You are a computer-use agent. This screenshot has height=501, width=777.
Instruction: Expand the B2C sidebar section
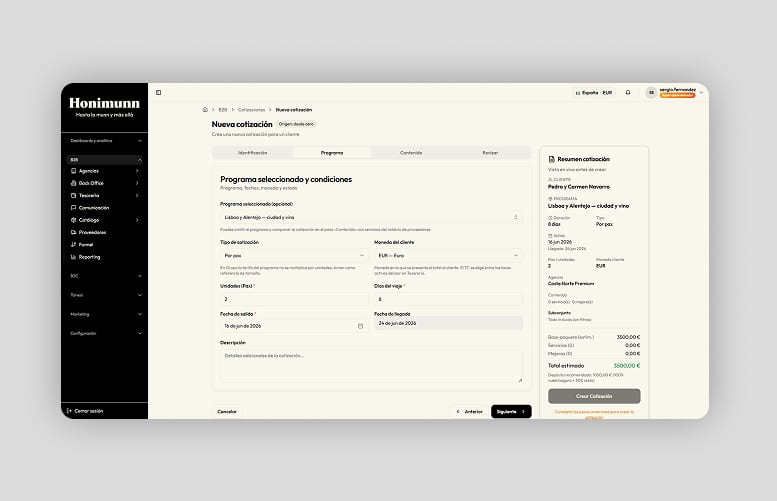pyautogui.click(x=105, y=276)
